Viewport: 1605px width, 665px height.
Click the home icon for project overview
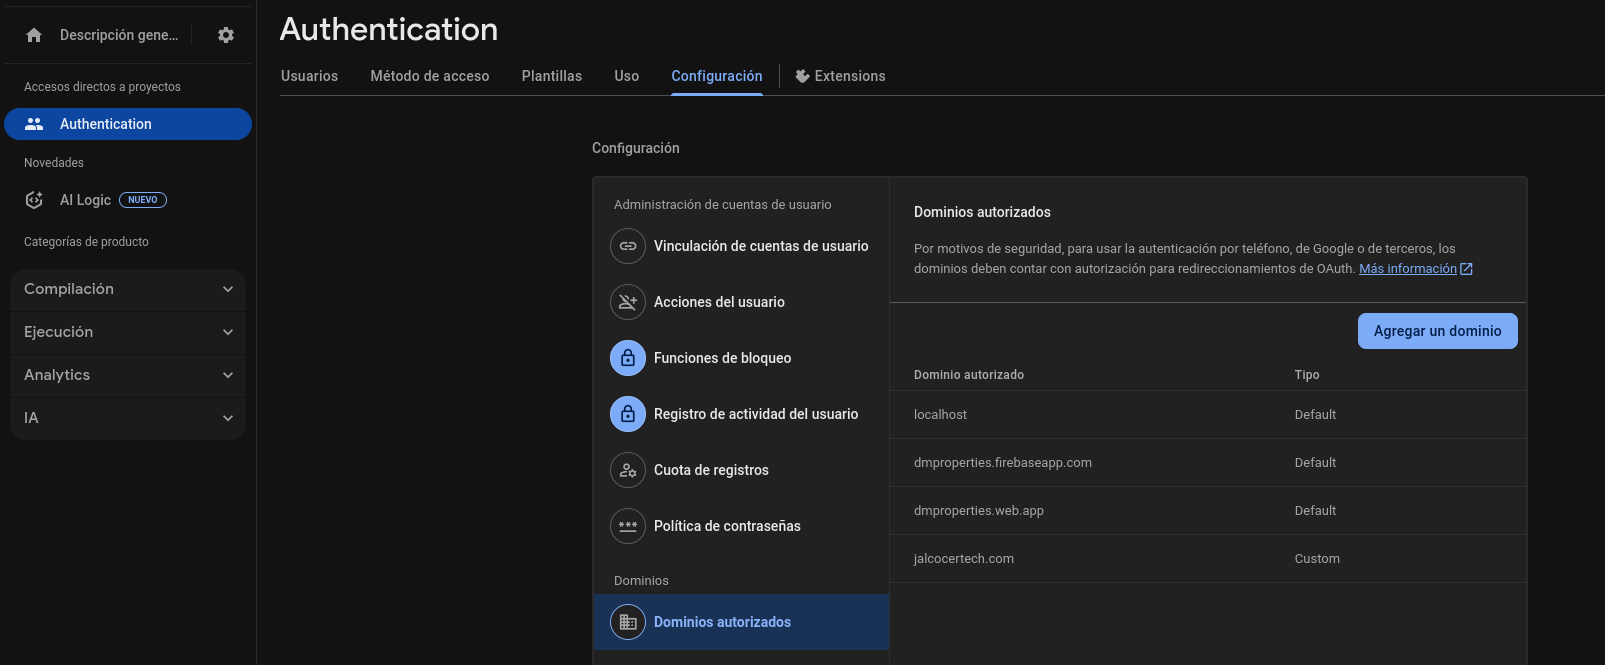point(34,35)
